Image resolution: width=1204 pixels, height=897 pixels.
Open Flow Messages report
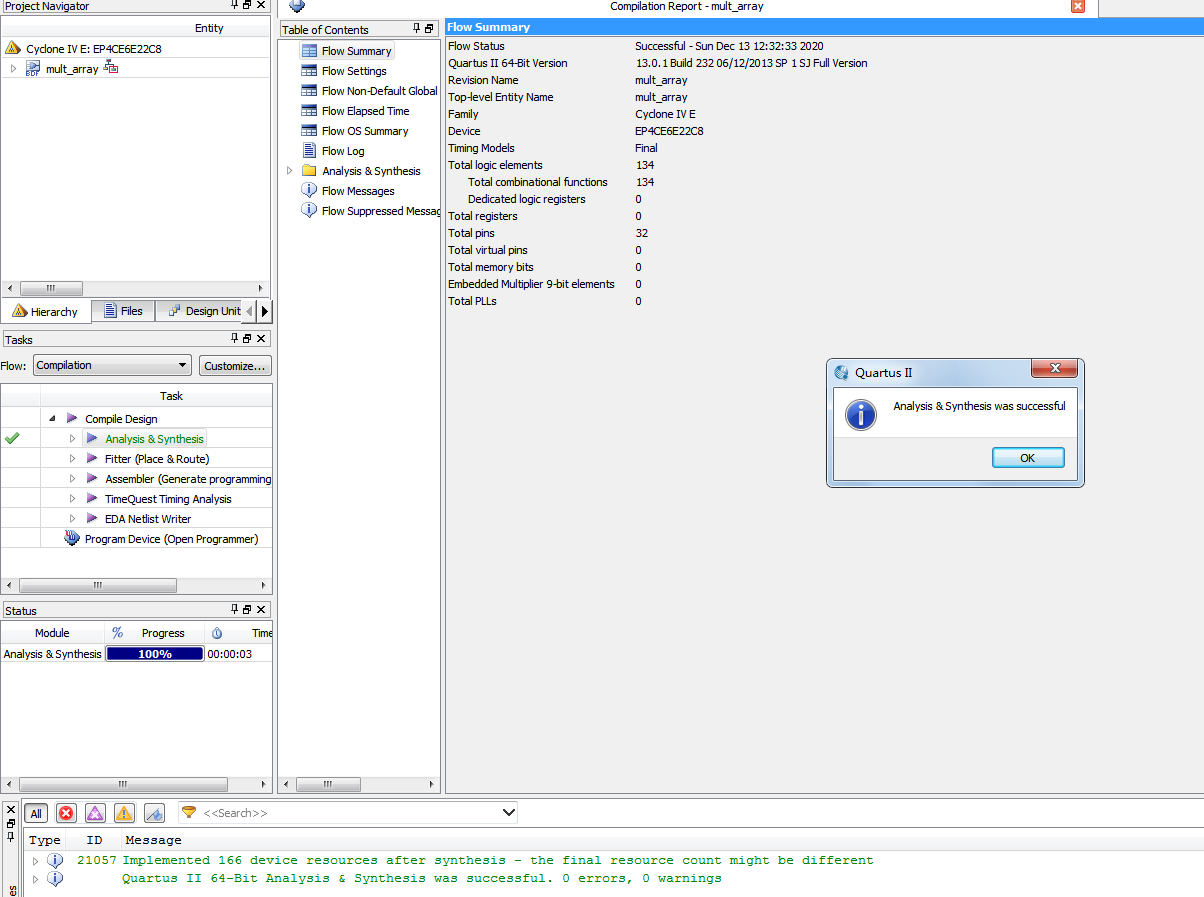(x=358, y=191)
